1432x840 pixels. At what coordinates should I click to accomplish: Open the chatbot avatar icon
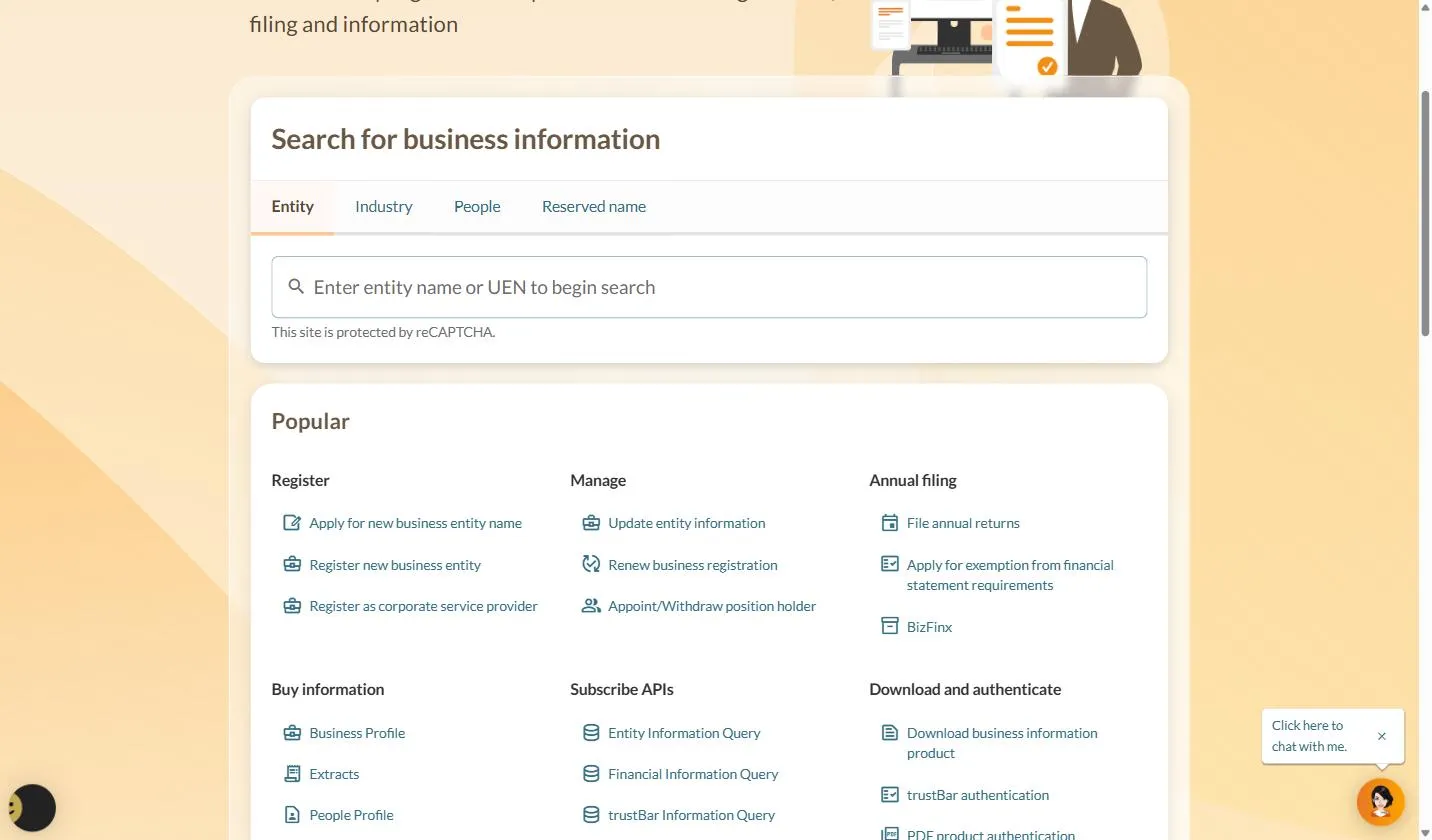[x=1381, y=801]
